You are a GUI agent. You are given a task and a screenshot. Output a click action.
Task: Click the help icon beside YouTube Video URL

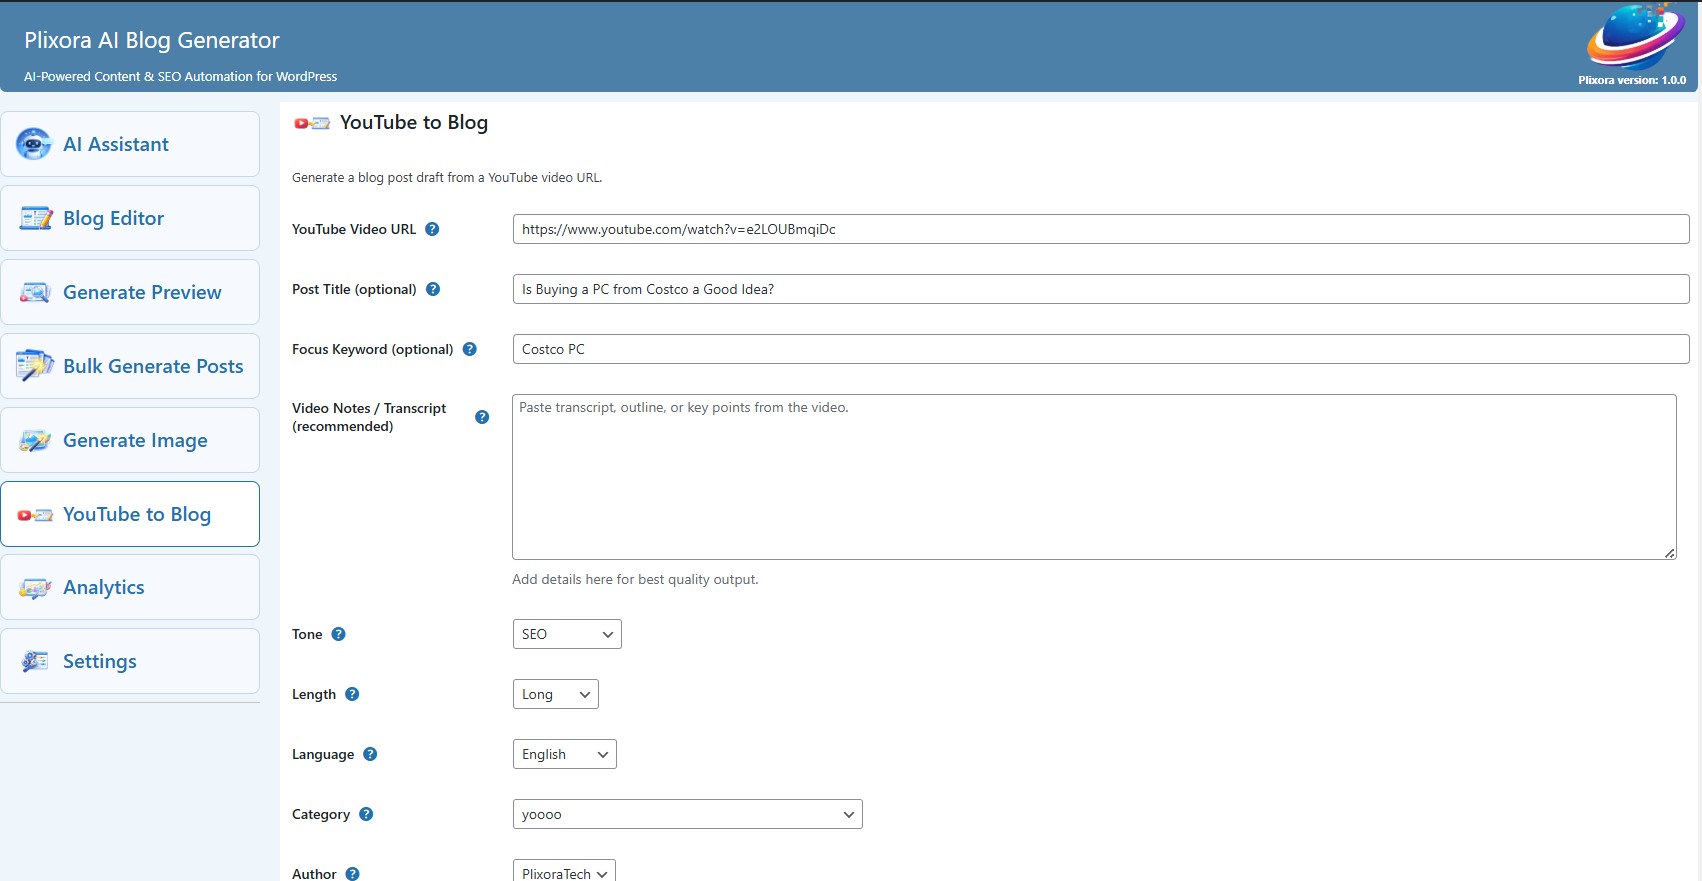click(x=432, y=229)
